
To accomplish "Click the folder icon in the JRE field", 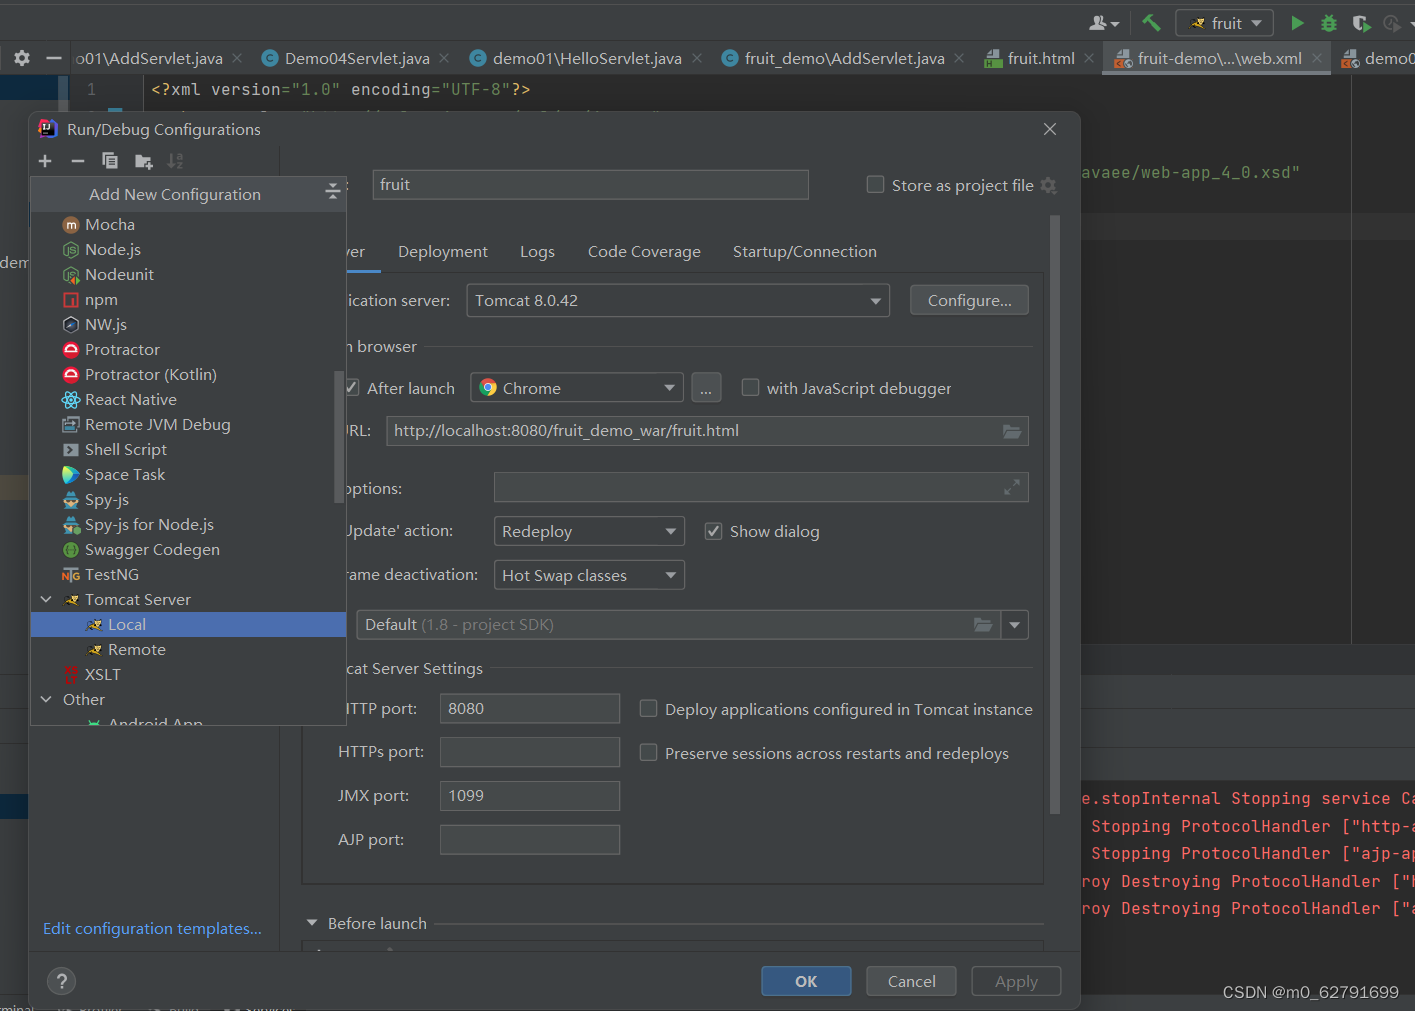I will 983,625.
